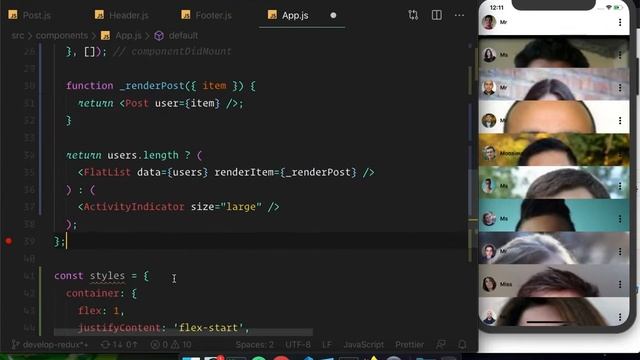Click the 'flex: 1' style line
Viewport: 640px width, 360px height.
click(x=101, y=311)
